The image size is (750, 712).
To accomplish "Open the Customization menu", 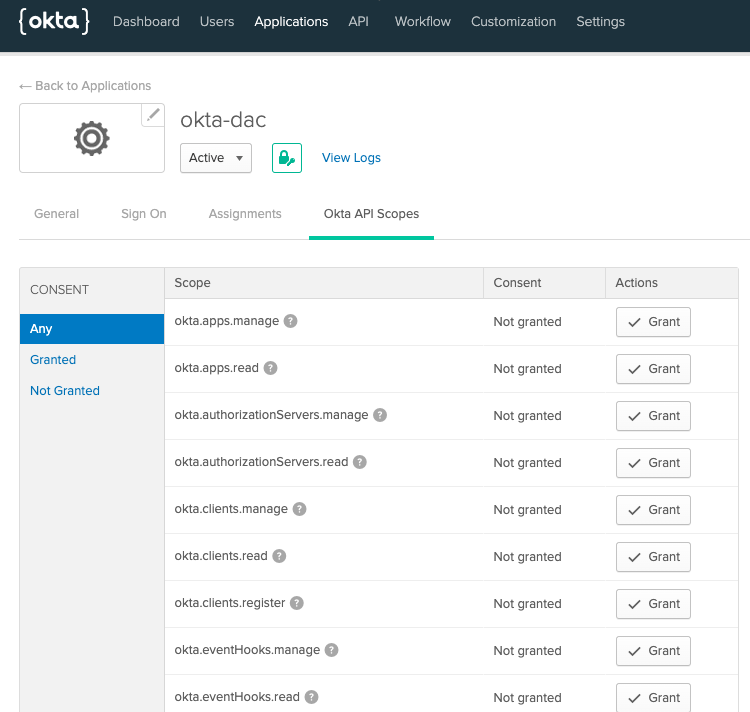I will (513, 22).
